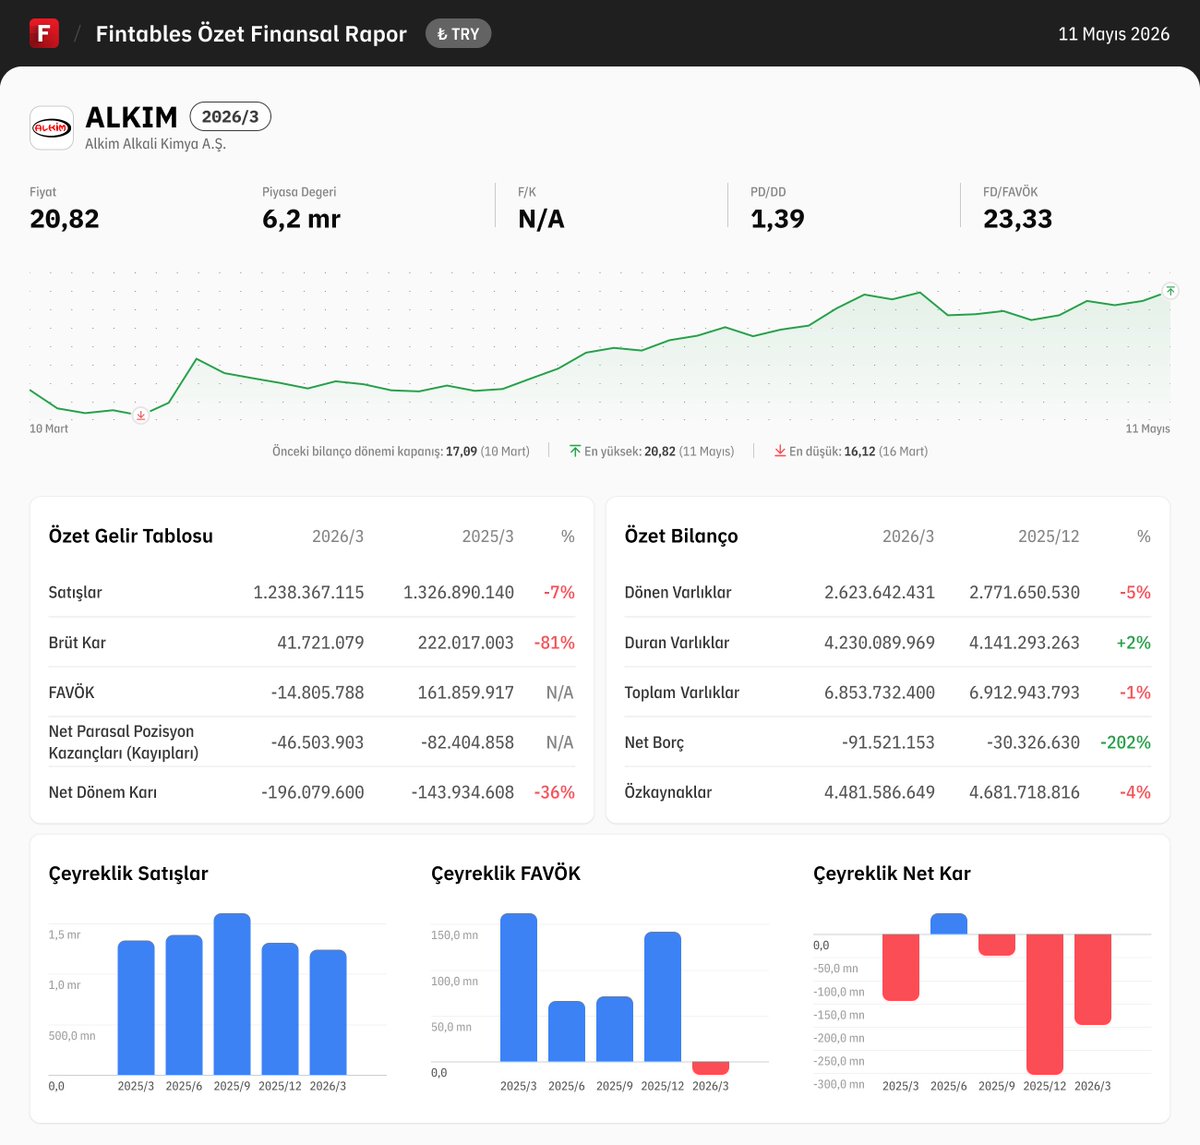1200x1145 pixels.
Task: Click the -202% change for Net Borç
Action: click(1125, 742)
